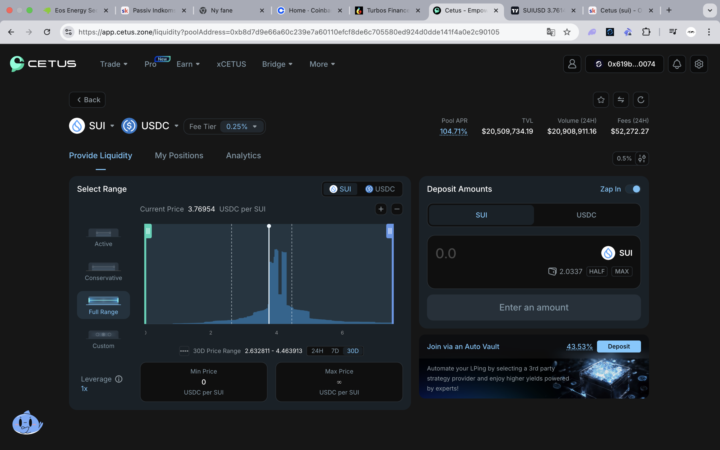Select 24H price range period
Image resolution: width=720 pixels, height=450 pixels.
tap(317, 351)
